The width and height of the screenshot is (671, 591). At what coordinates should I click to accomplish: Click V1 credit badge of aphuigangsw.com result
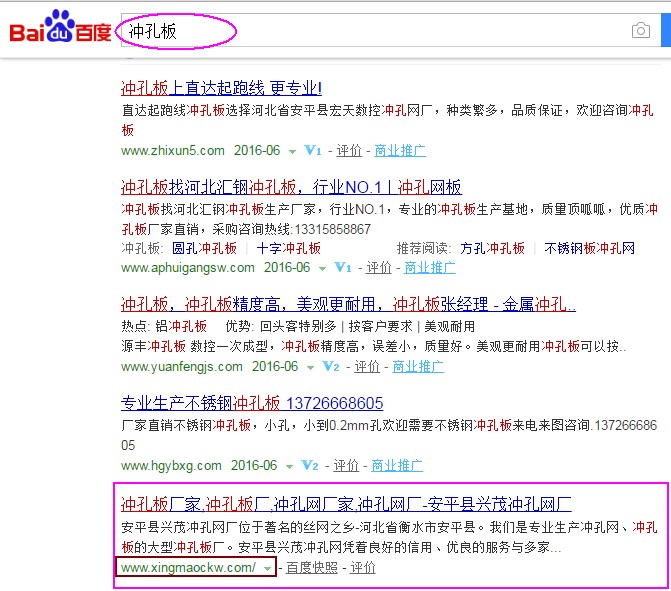(x=343, y=268)
